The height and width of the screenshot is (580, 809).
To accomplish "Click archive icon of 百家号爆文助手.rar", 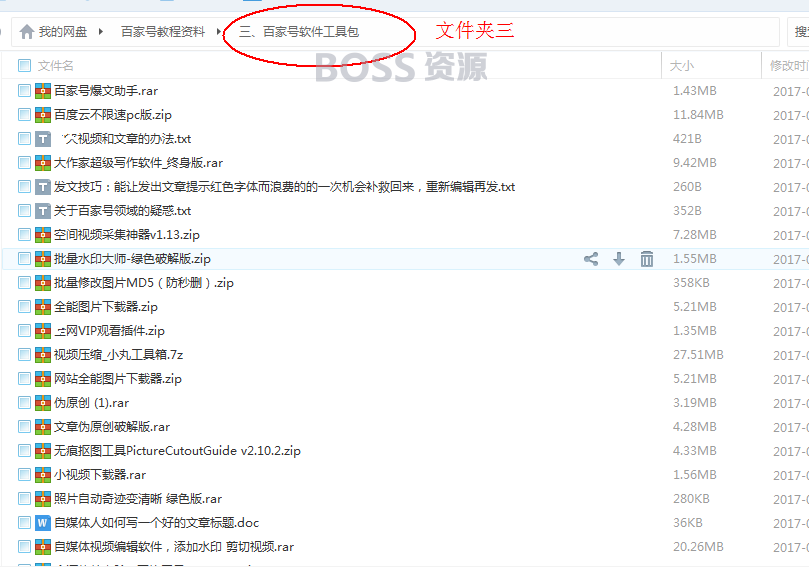I will pos(43,91).
